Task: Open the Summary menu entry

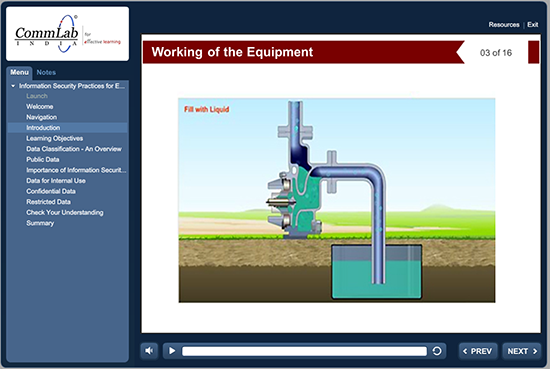Action: (x=40, y=223)
